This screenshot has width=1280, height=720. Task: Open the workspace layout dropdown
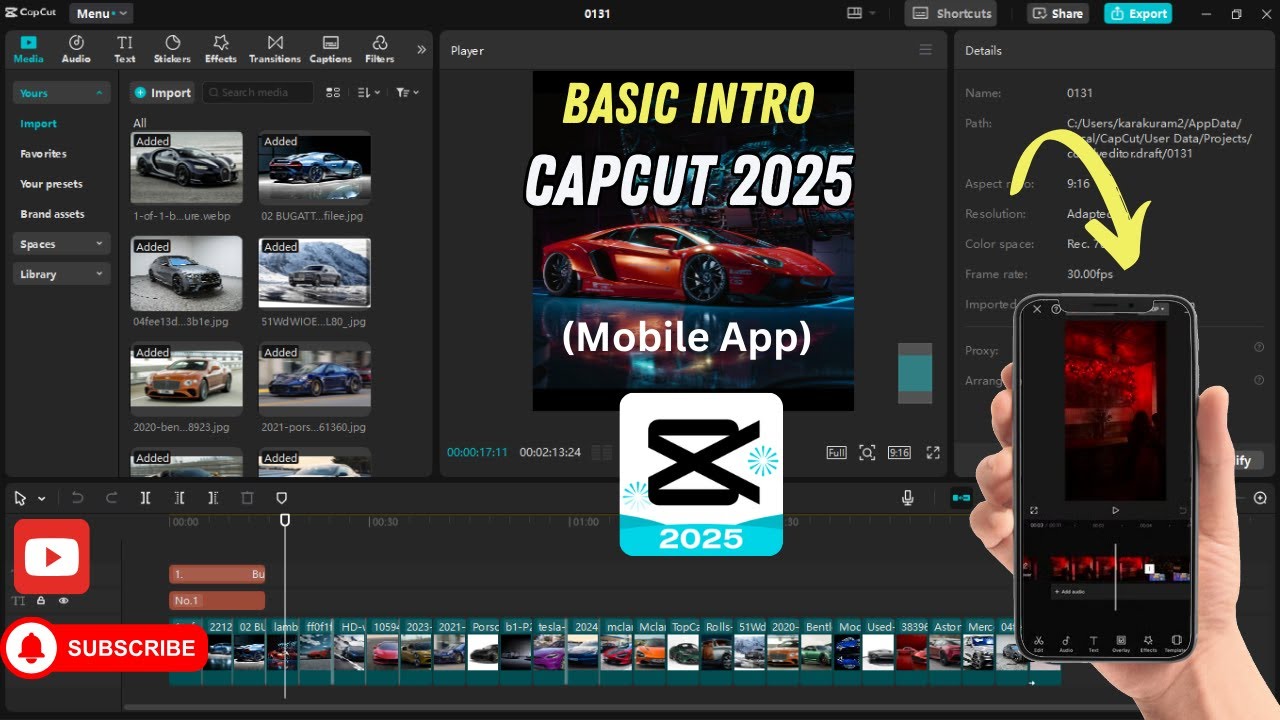(x=860, y=13)
